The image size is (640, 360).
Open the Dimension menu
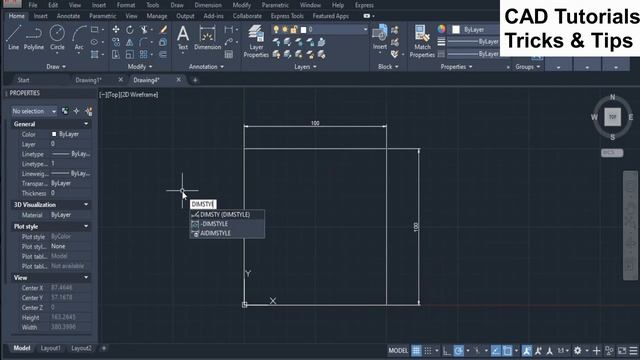coord(208,5)
